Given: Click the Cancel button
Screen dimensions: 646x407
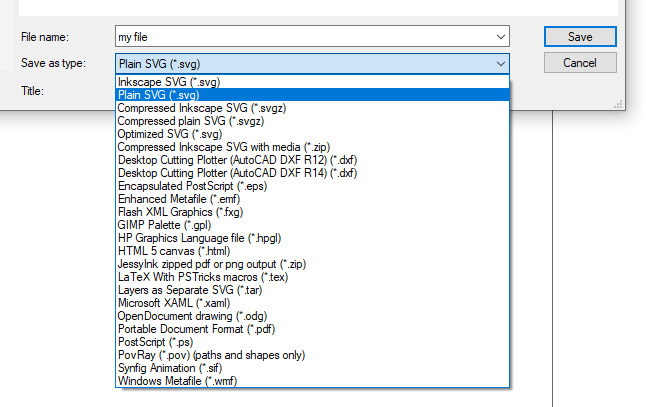Looking at the screenshot, I should (x=580, y=63).
